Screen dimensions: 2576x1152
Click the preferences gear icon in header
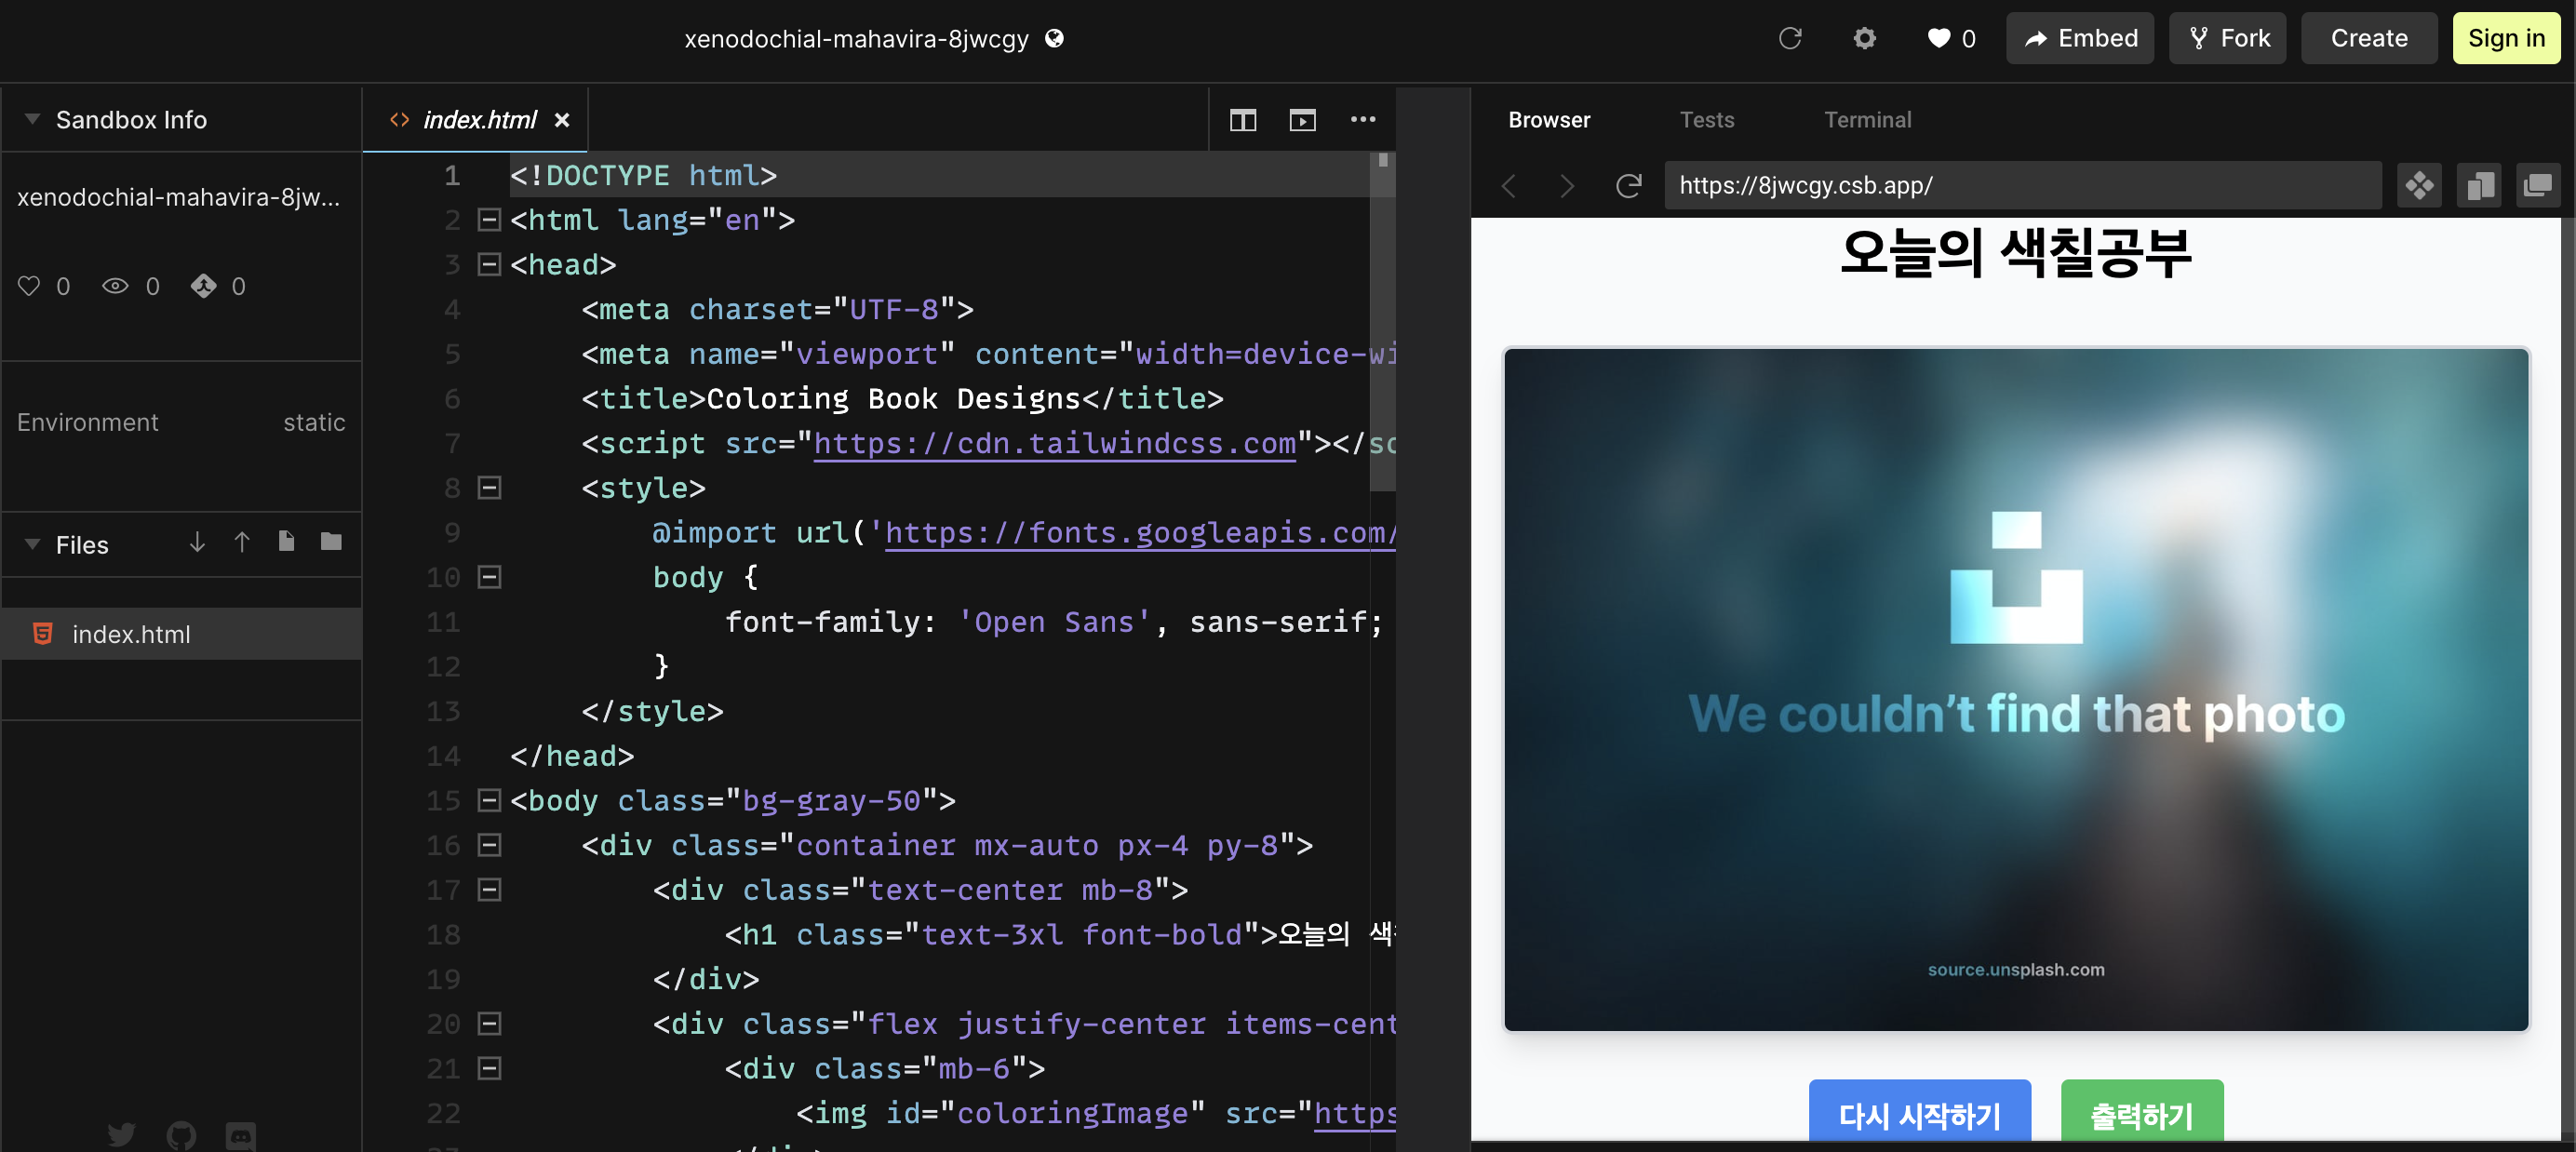click(x=1864, y=38)
